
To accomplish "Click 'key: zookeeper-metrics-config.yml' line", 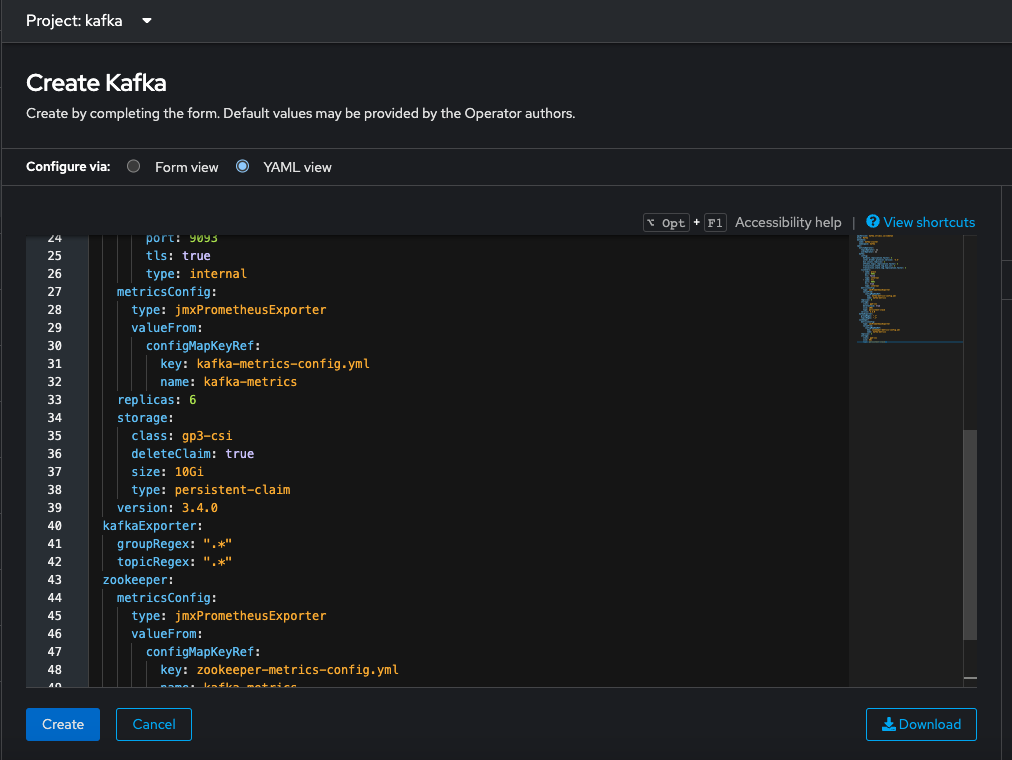I will (279, 670).
